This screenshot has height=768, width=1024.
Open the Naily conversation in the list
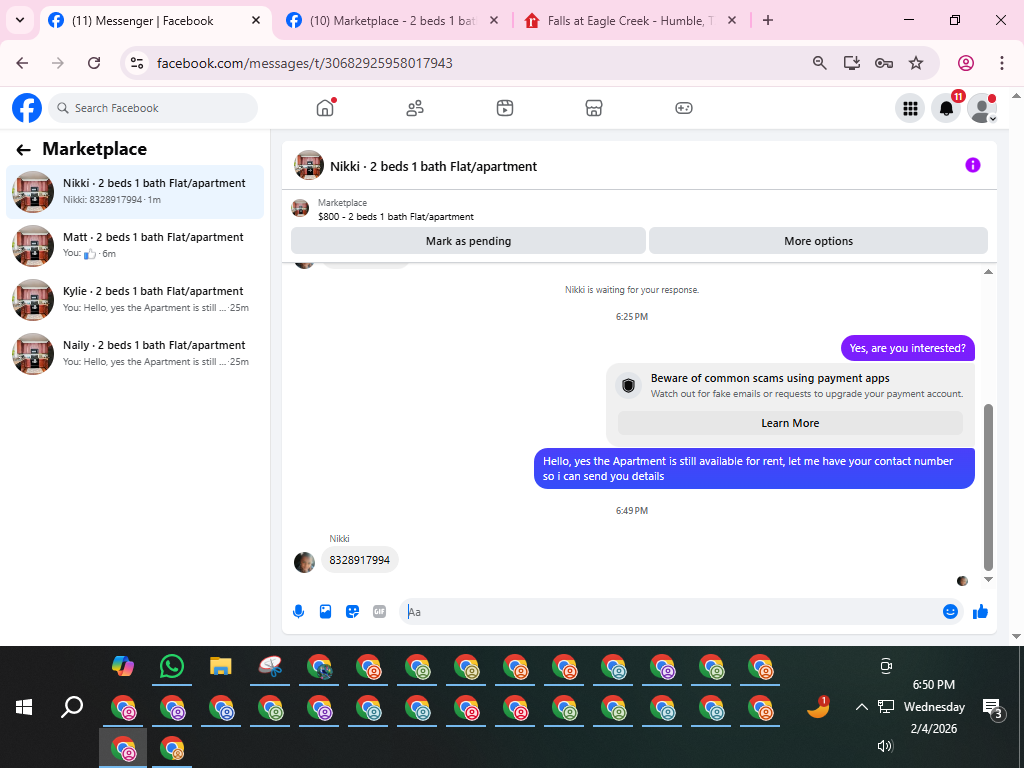coord(135,354)
